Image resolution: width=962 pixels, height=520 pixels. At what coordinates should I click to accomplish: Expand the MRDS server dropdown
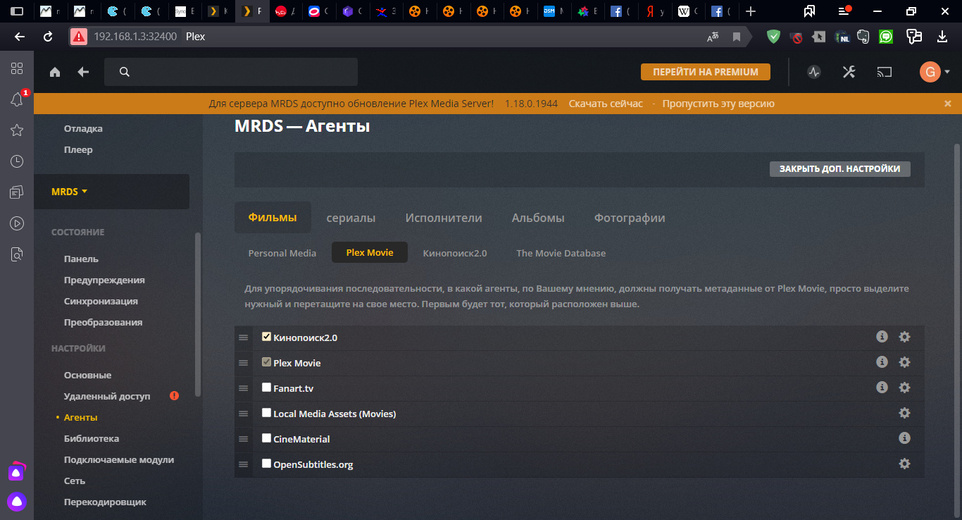tap(69, 191)
